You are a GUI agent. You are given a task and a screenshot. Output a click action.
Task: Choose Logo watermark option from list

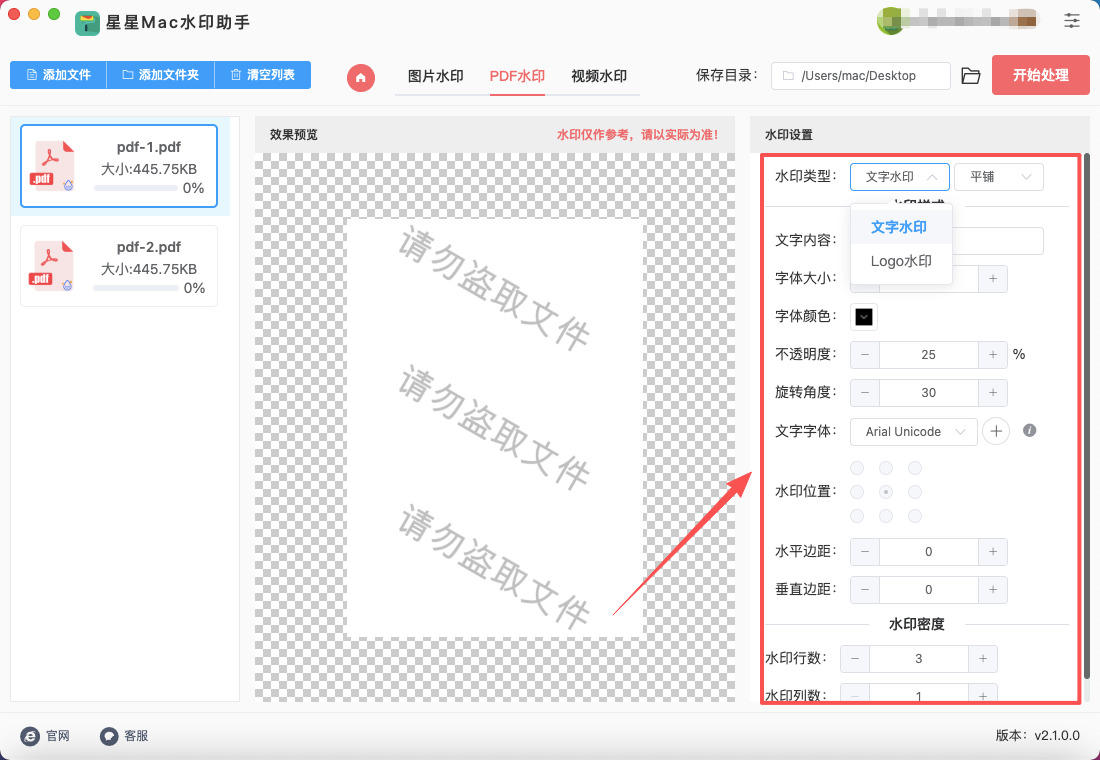coord(900,262)
